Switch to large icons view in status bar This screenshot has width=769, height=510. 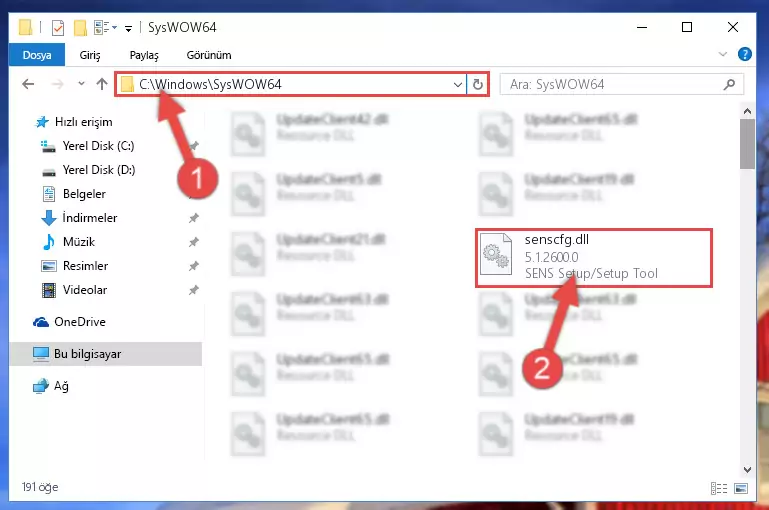click(741, 488)
